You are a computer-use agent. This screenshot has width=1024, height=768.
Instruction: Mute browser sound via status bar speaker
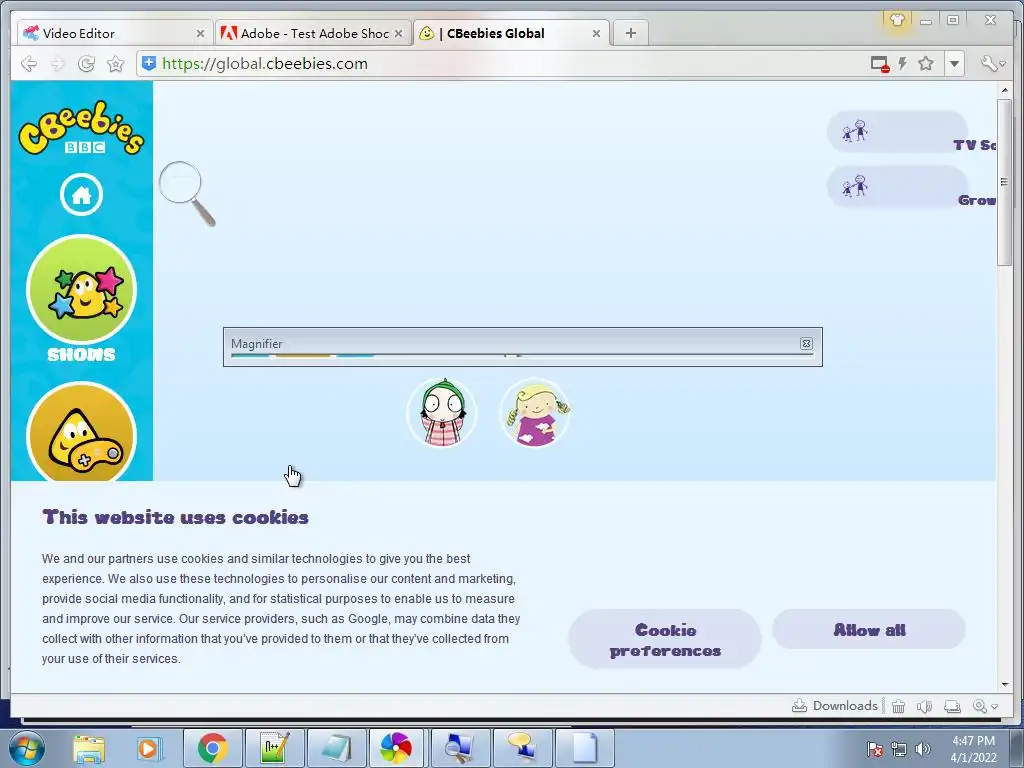[x=924, y=706]
